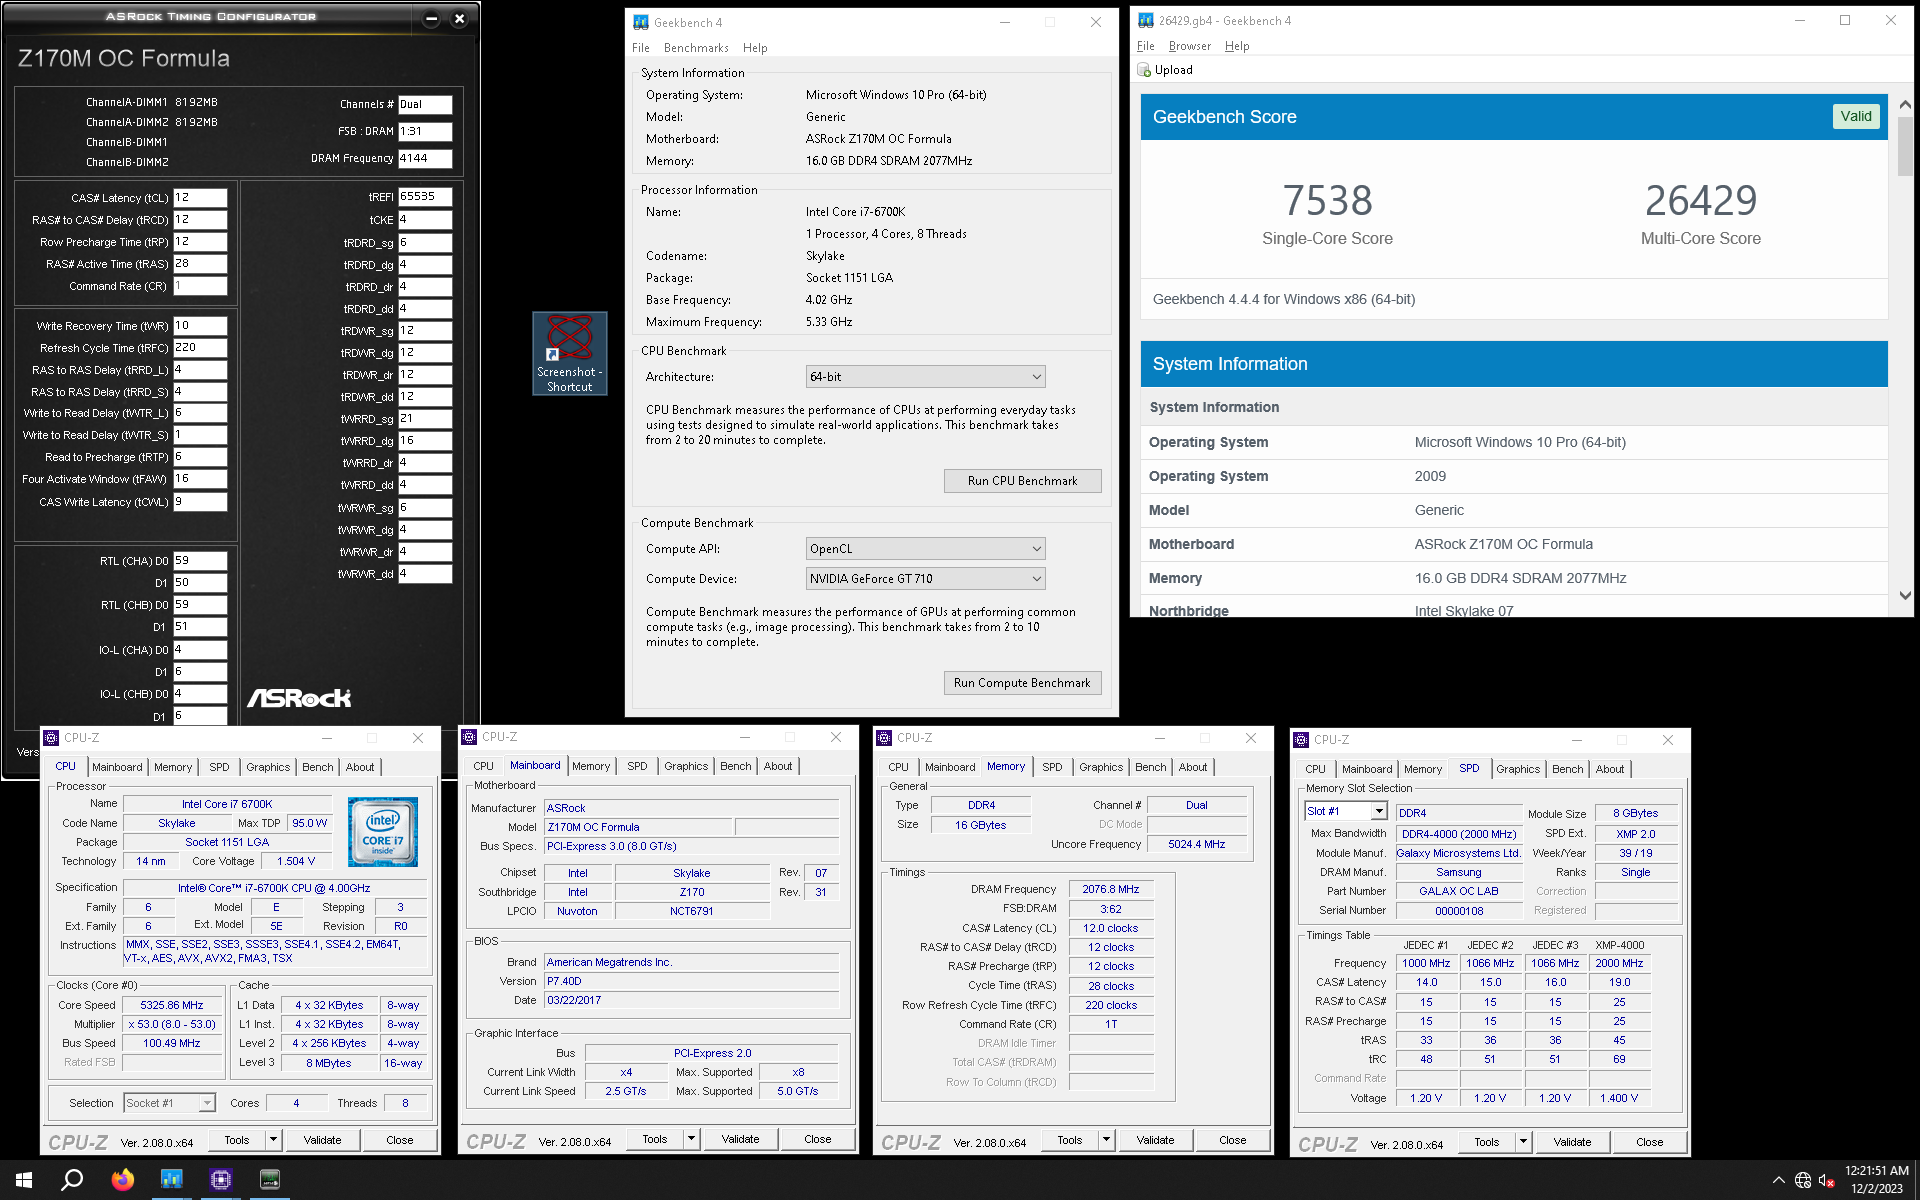Screen dimensions: 1920x1200
Task: Show hidden system tray icons
Action: point(1778,1180)
